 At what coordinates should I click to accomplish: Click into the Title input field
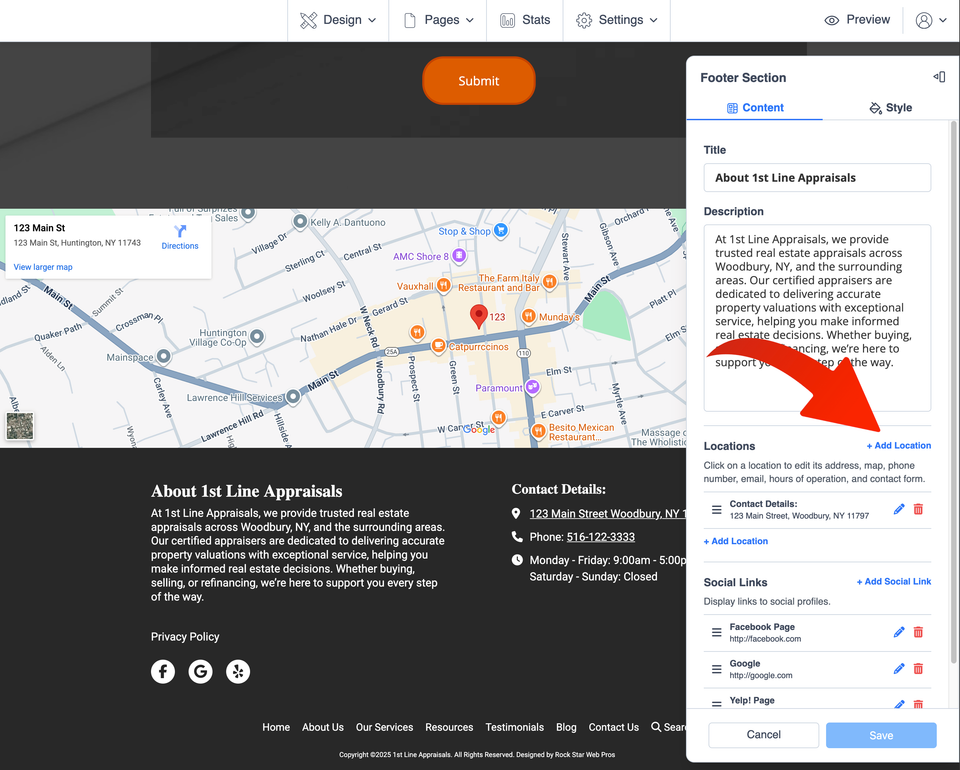point(817,178)
